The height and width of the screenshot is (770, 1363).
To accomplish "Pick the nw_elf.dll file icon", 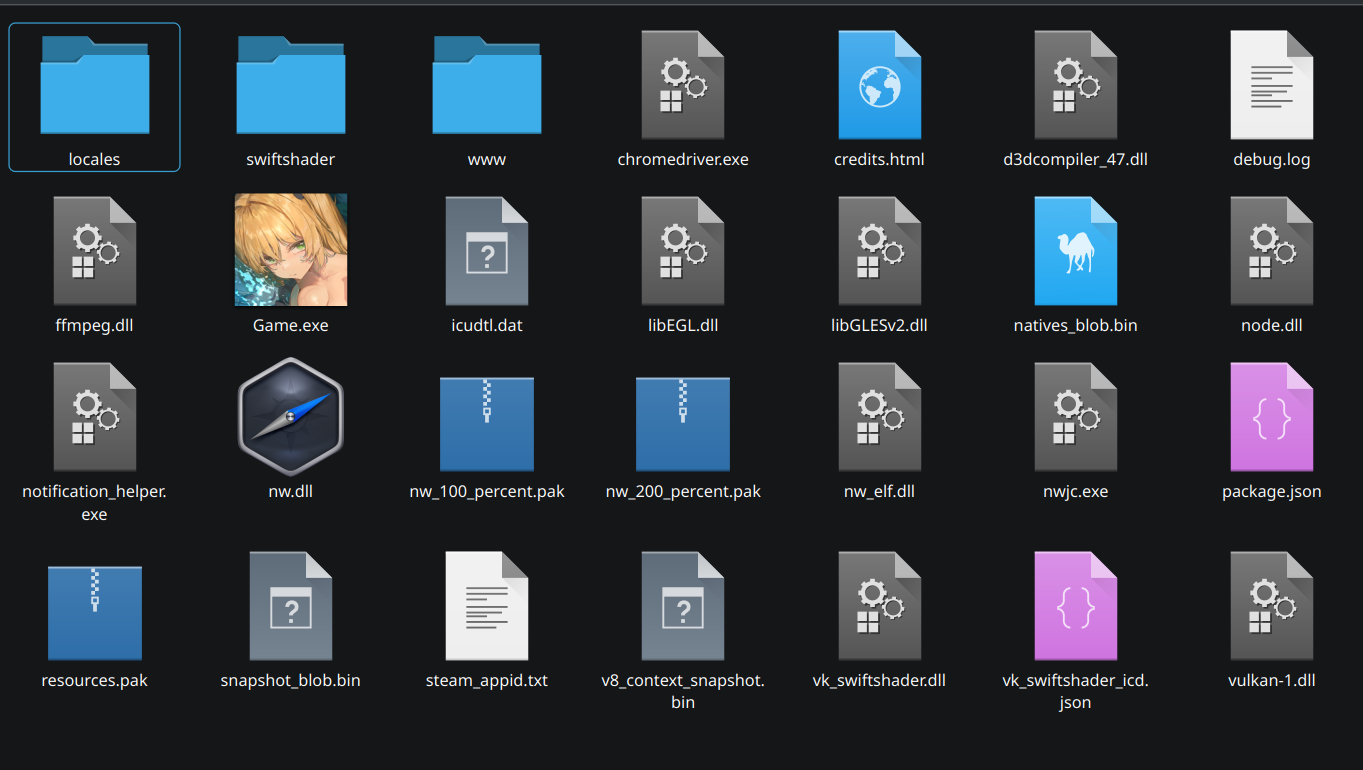I will (x=879, y=417).
